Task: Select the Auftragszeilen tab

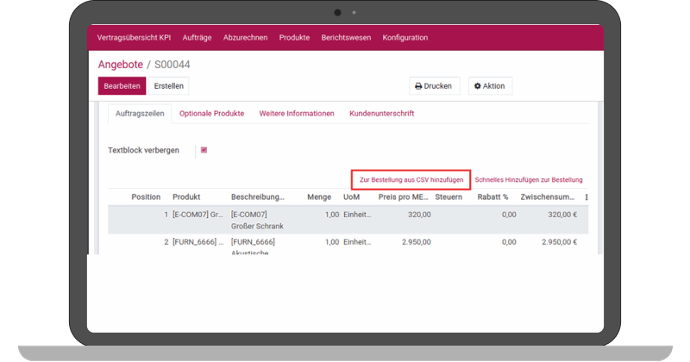Action: click(139, 113)
